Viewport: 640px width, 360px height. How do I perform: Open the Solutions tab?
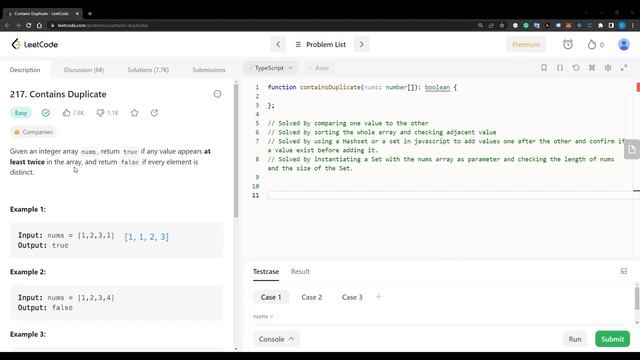point(148,70)
